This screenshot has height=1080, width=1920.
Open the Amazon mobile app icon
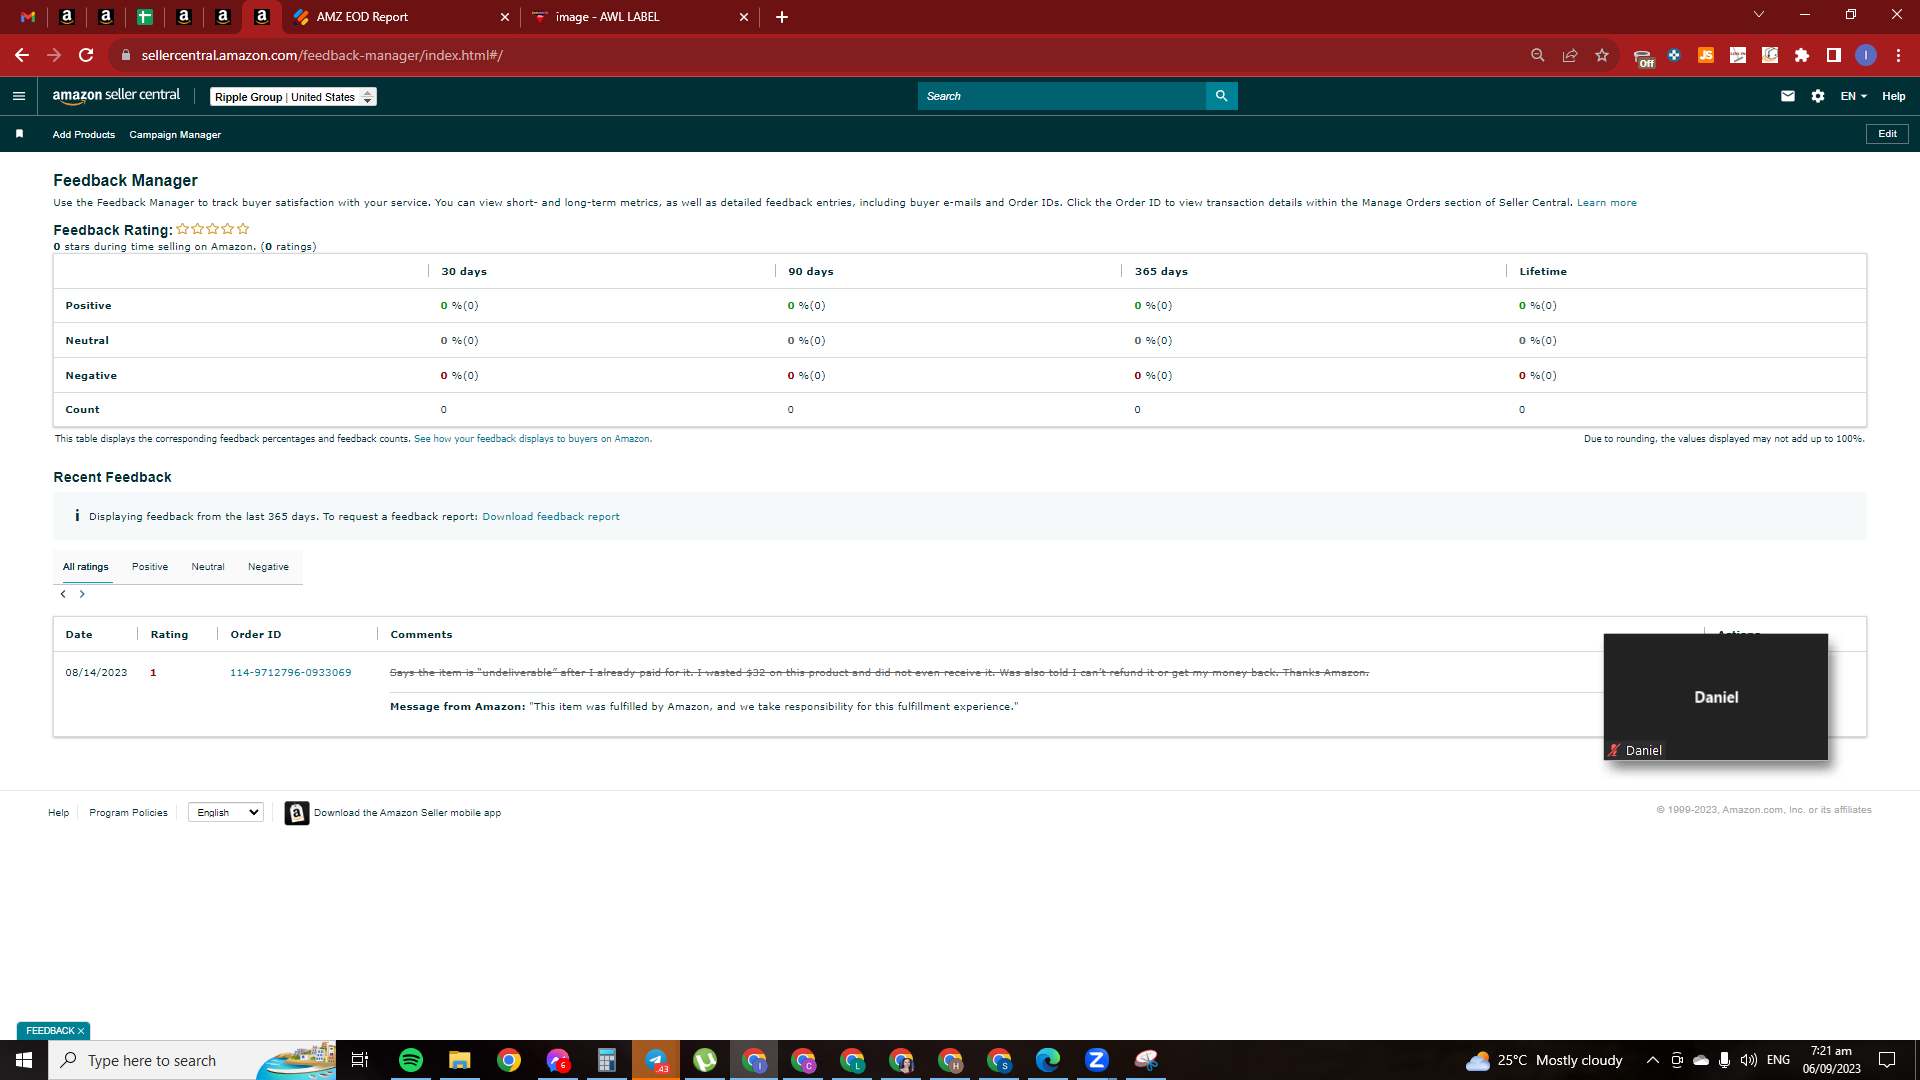[x=296, y=813]
